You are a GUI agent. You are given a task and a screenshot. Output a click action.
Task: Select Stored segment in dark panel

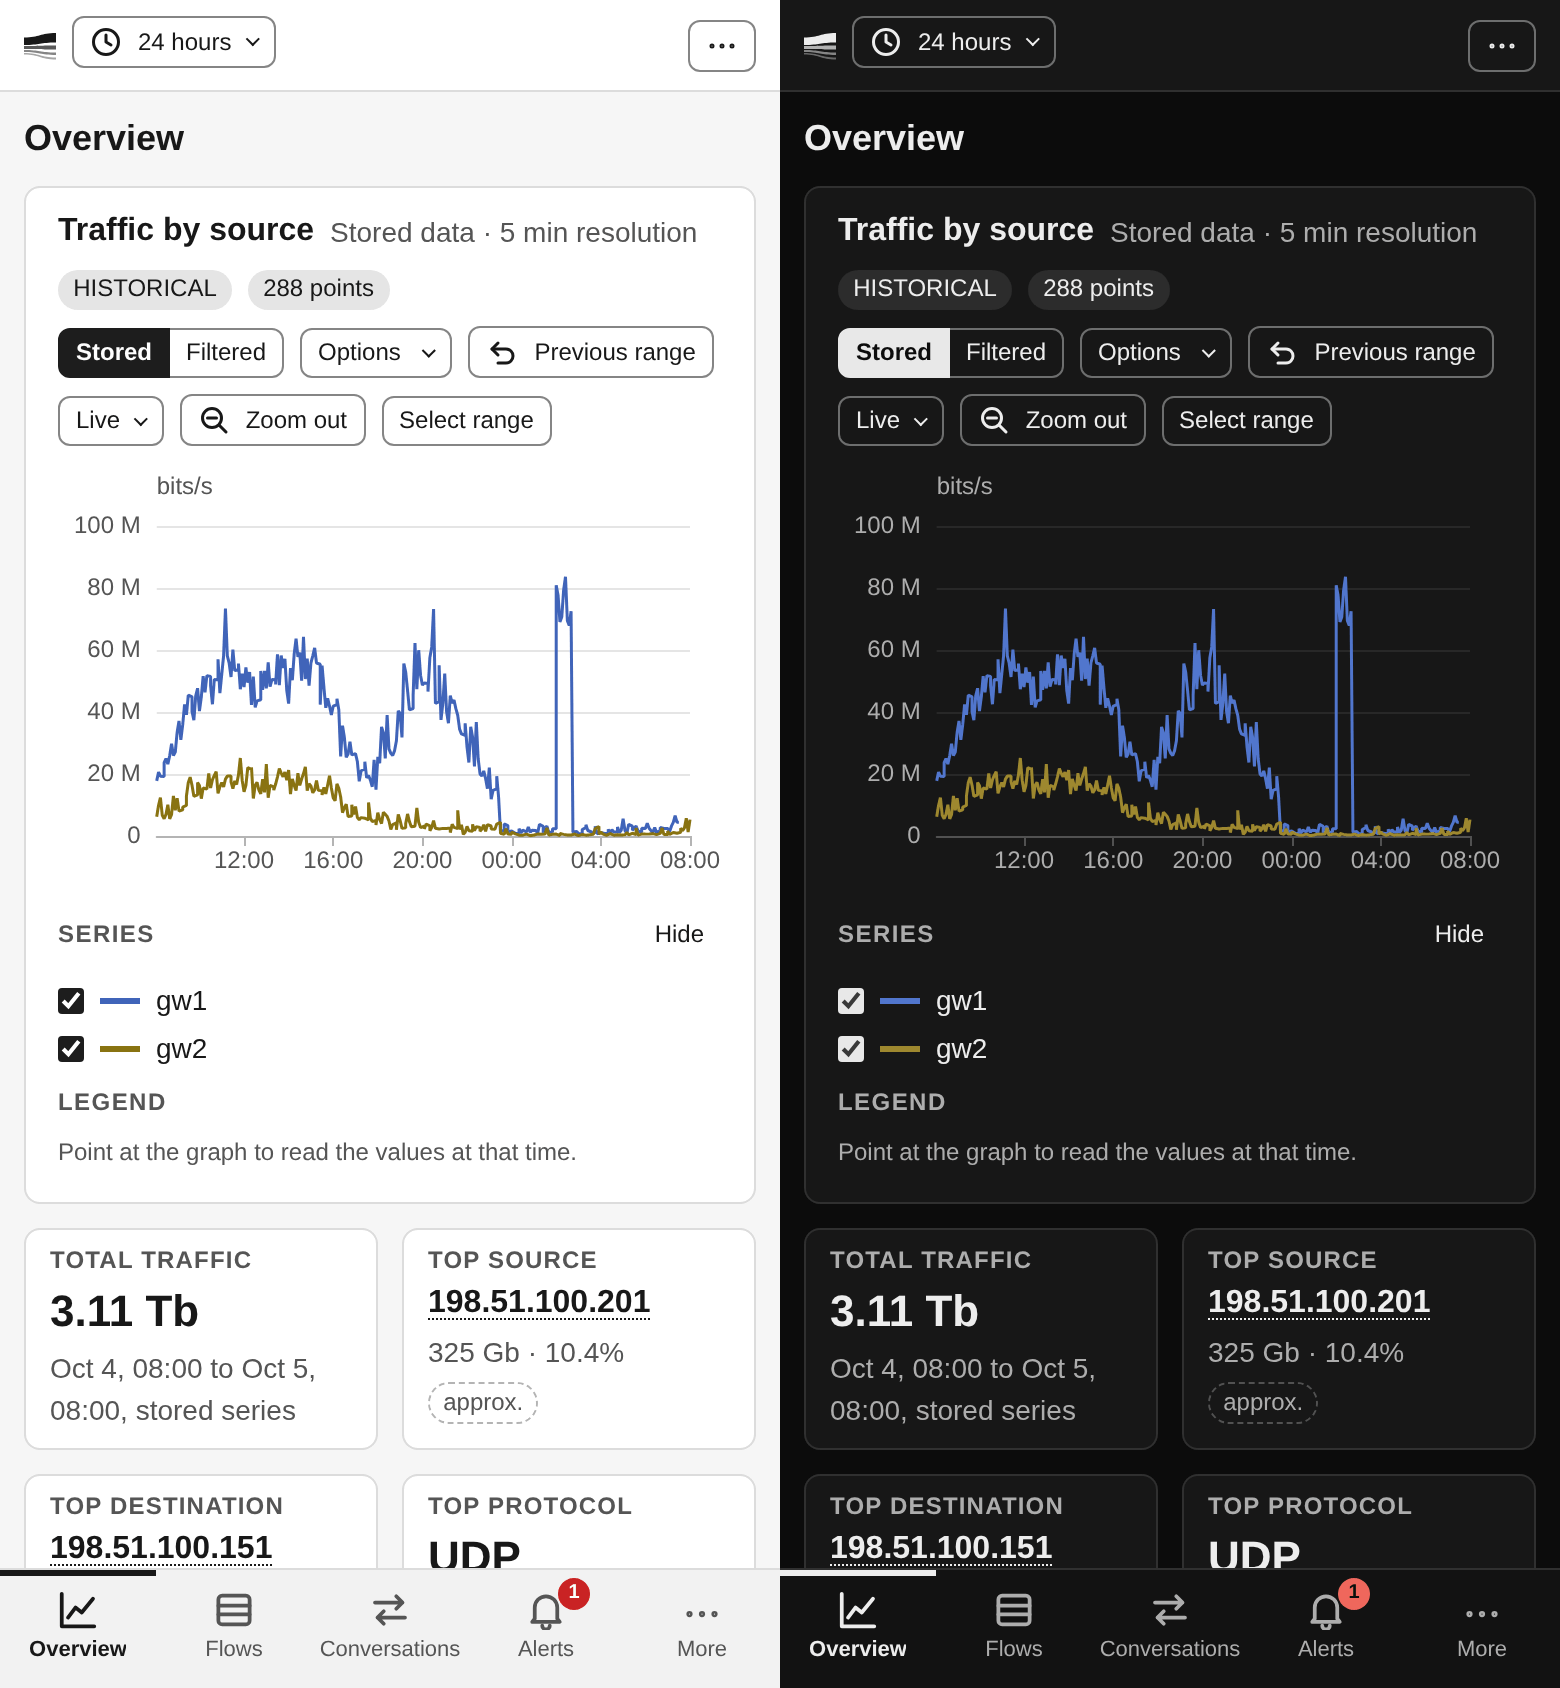tap(894, 352)
